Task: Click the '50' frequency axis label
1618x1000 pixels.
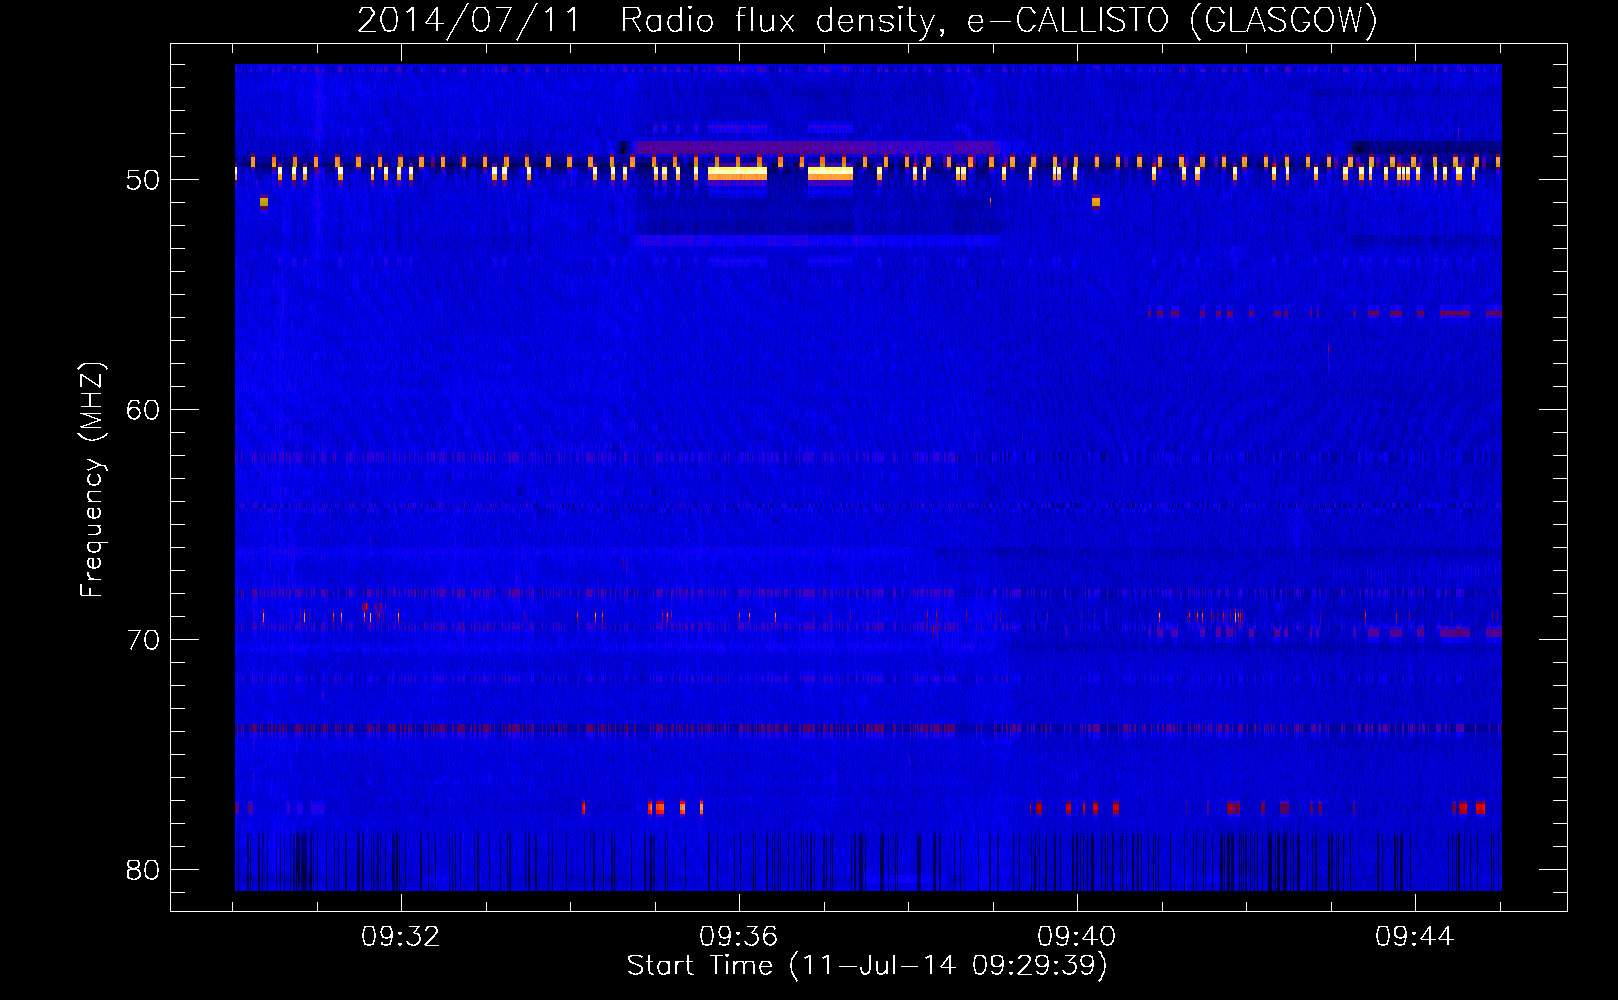Action: [x=143, y=180]
